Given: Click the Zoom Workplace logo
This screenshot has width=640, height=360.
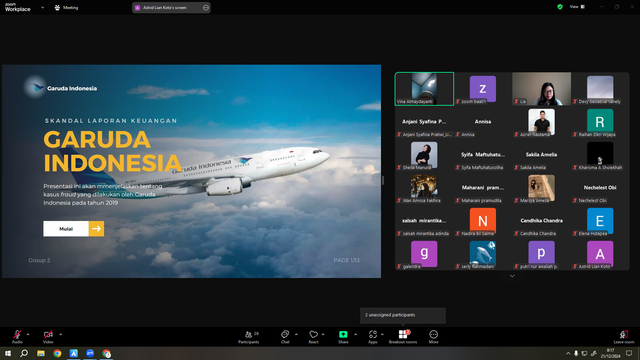Looking at the screenshot, I should pyautogui.click(x=18, y=7).
